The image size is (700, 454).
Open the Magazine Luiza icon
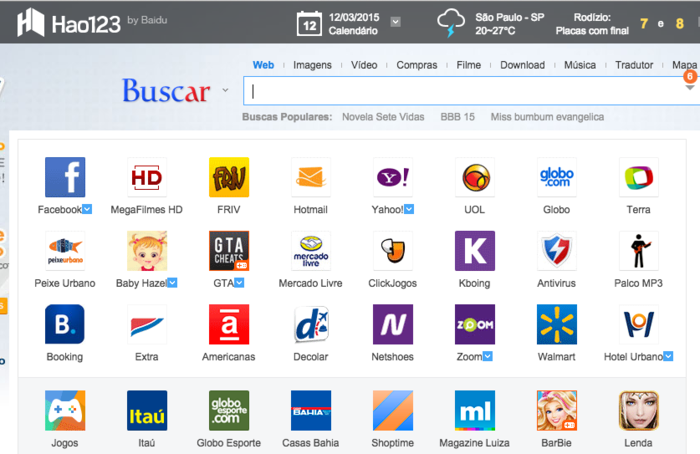475,411
